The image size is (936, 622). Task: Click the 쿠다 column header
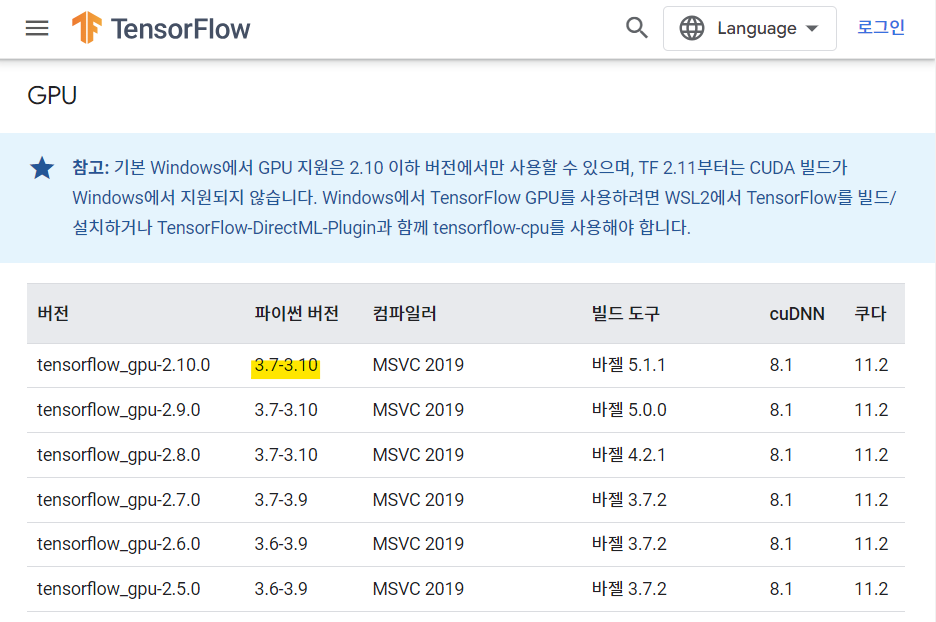[x=870, y=313]
